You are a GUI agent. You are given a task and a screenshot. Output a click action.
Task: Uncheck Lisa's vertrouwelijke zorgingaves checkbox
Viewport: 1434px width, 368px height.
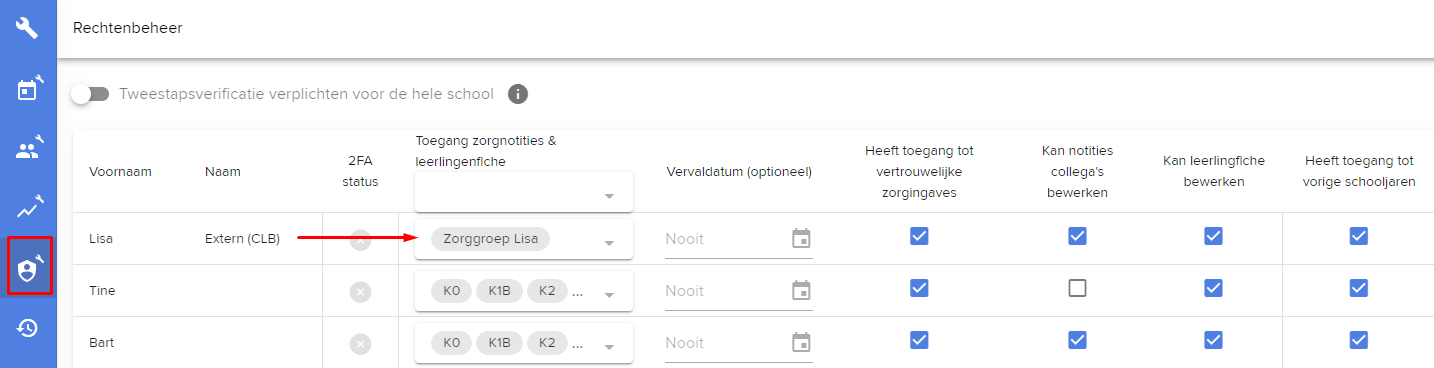coord(920,236)
